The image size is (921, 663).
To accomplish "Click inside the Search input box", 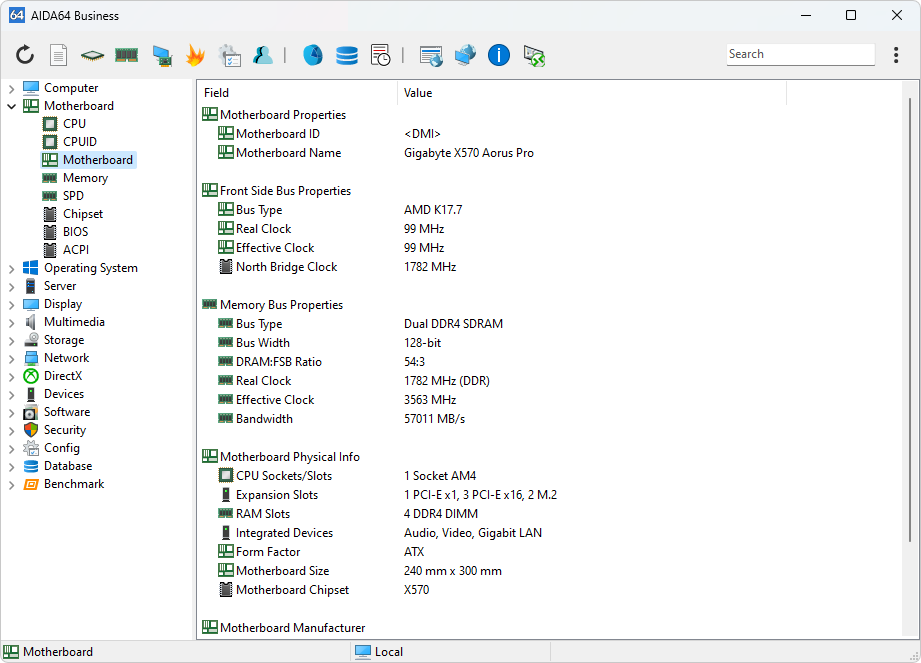I will pyautogui.click(x=798, y=55).
